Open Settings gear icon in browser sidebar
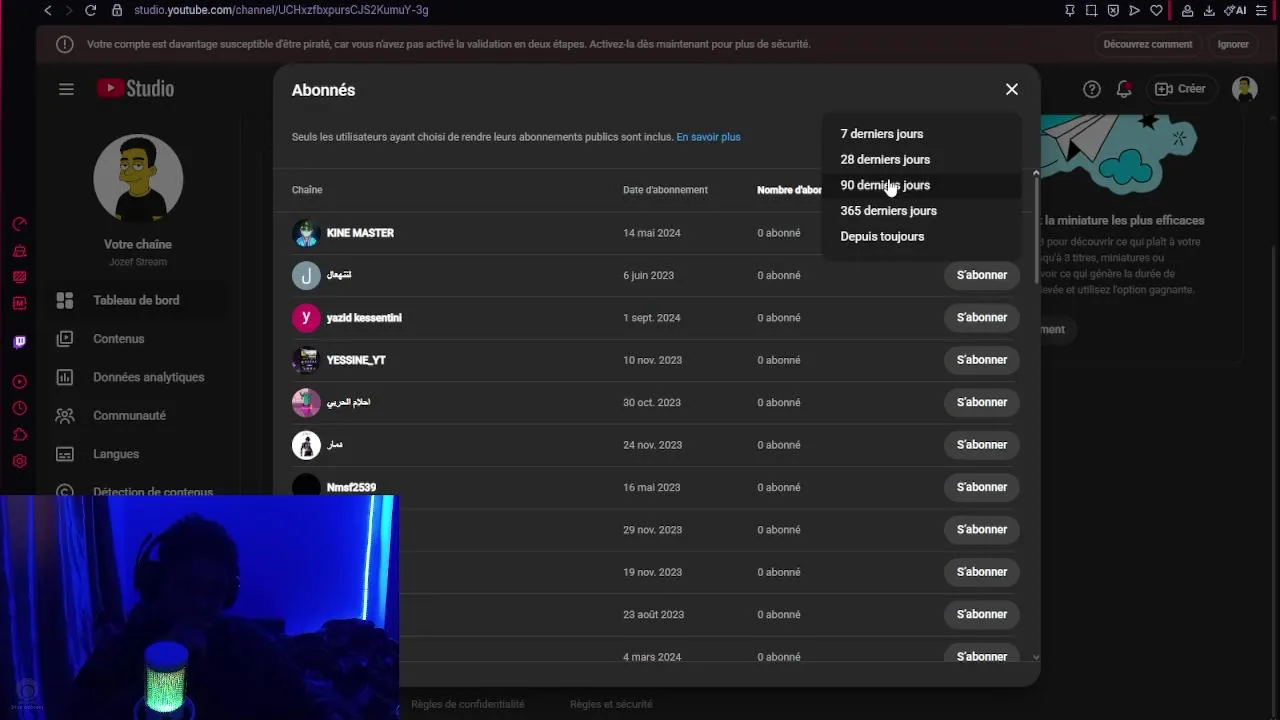This screenshot has width=1280, height=720. pyautogui.click(x=19, y=461)
